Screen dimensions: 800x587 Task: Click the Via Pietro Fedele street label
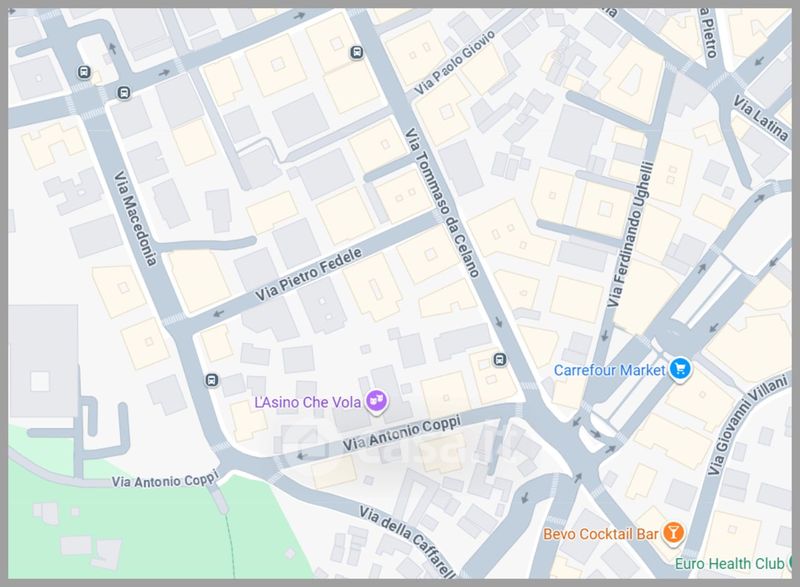309,274
